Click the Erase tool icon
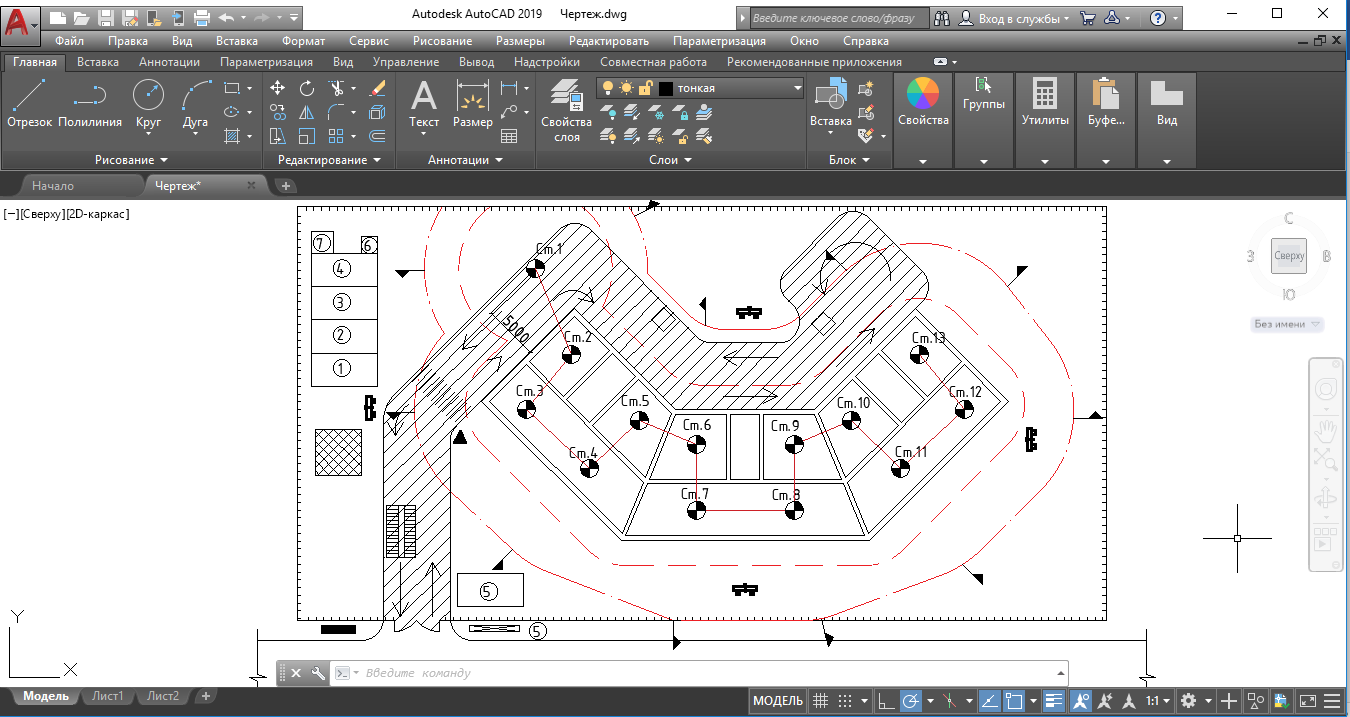The image size is (1350, 717). (x=377, y=88)
